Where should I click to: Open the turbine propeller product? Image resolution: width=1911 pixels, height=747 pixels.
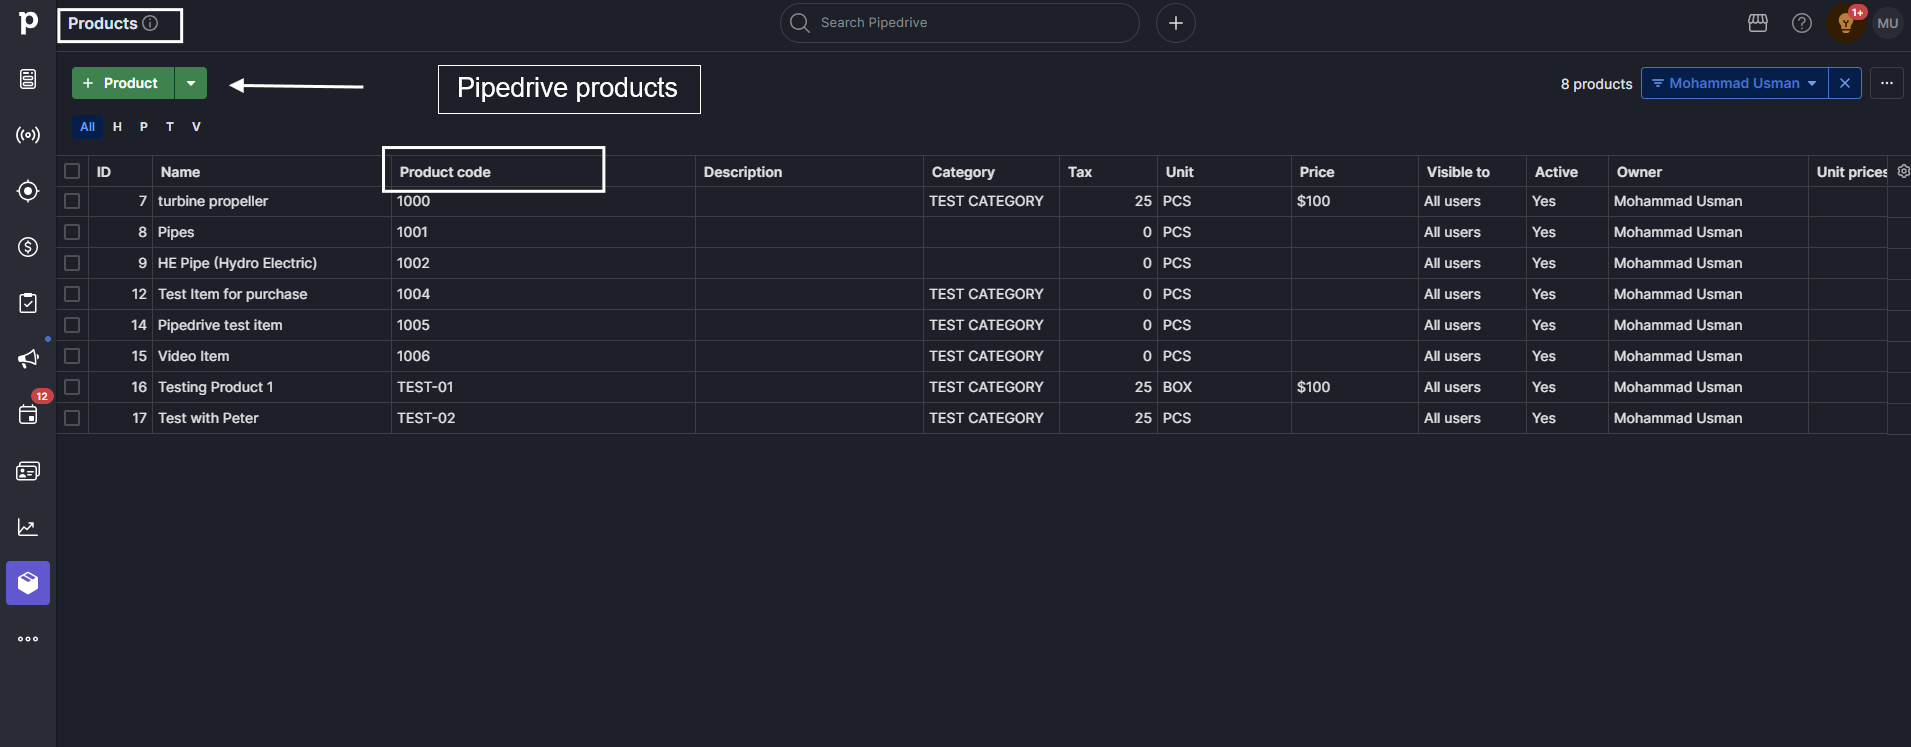tap(213, 201)
